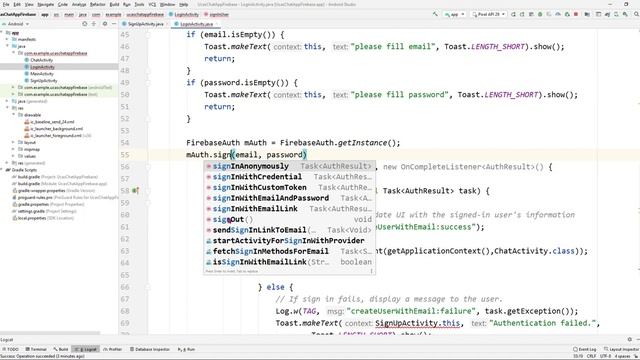Hide the Project panel with the minus icon
Viewport: 640px width, 360px height.
coord(114,24)
